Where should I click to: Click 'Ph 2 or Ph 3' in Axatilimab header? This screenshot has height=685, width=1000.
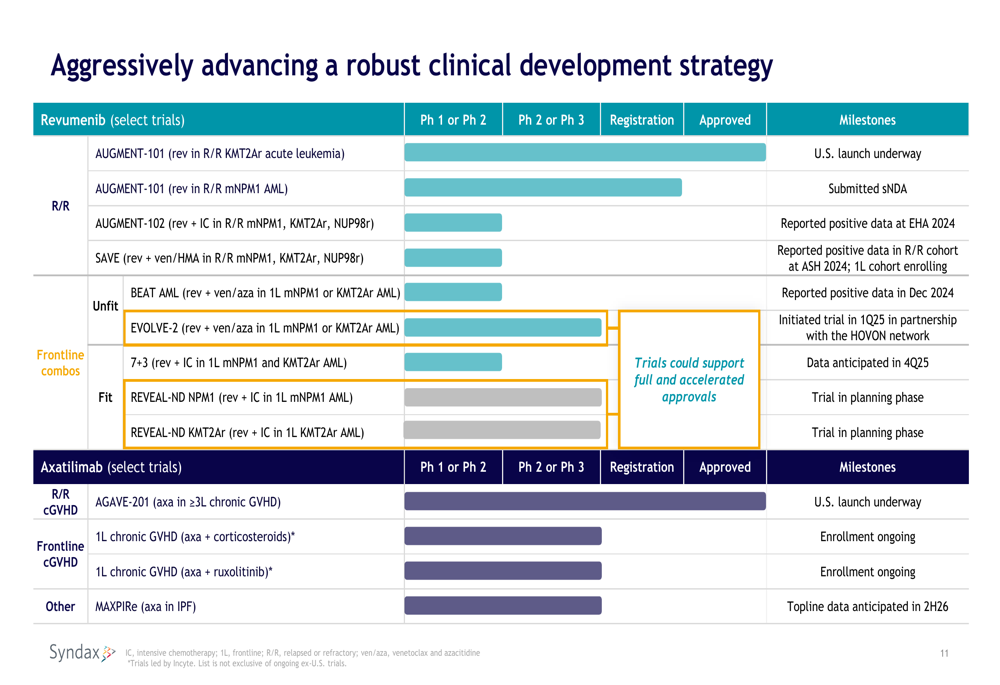click(551, 467)
